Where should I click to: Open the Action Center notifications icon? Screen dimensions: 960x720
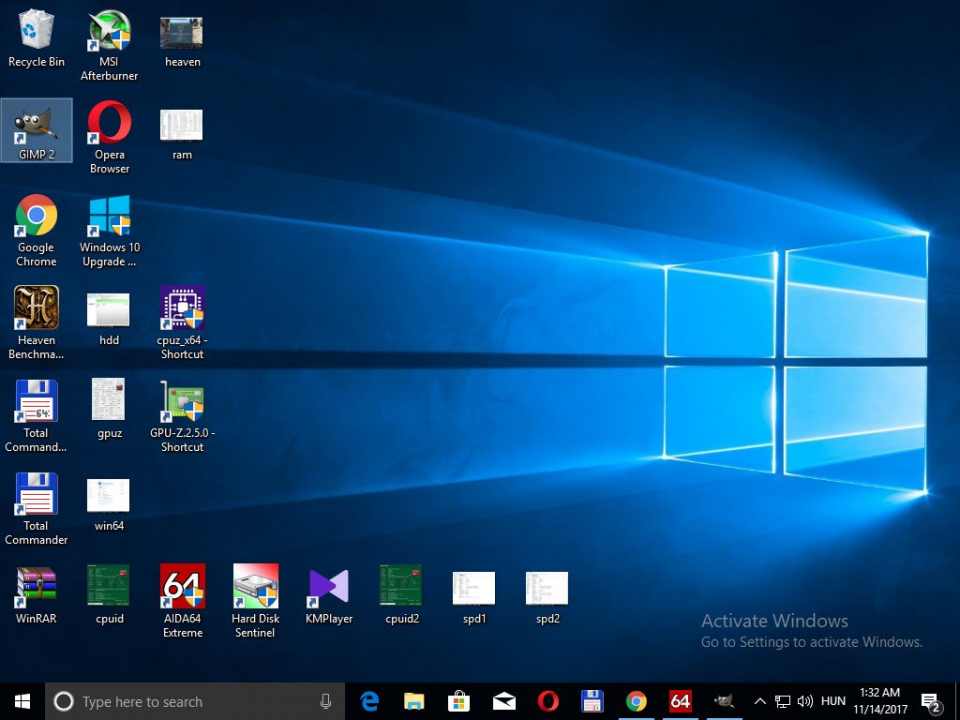pyautogui.click(x=931, y=702)
